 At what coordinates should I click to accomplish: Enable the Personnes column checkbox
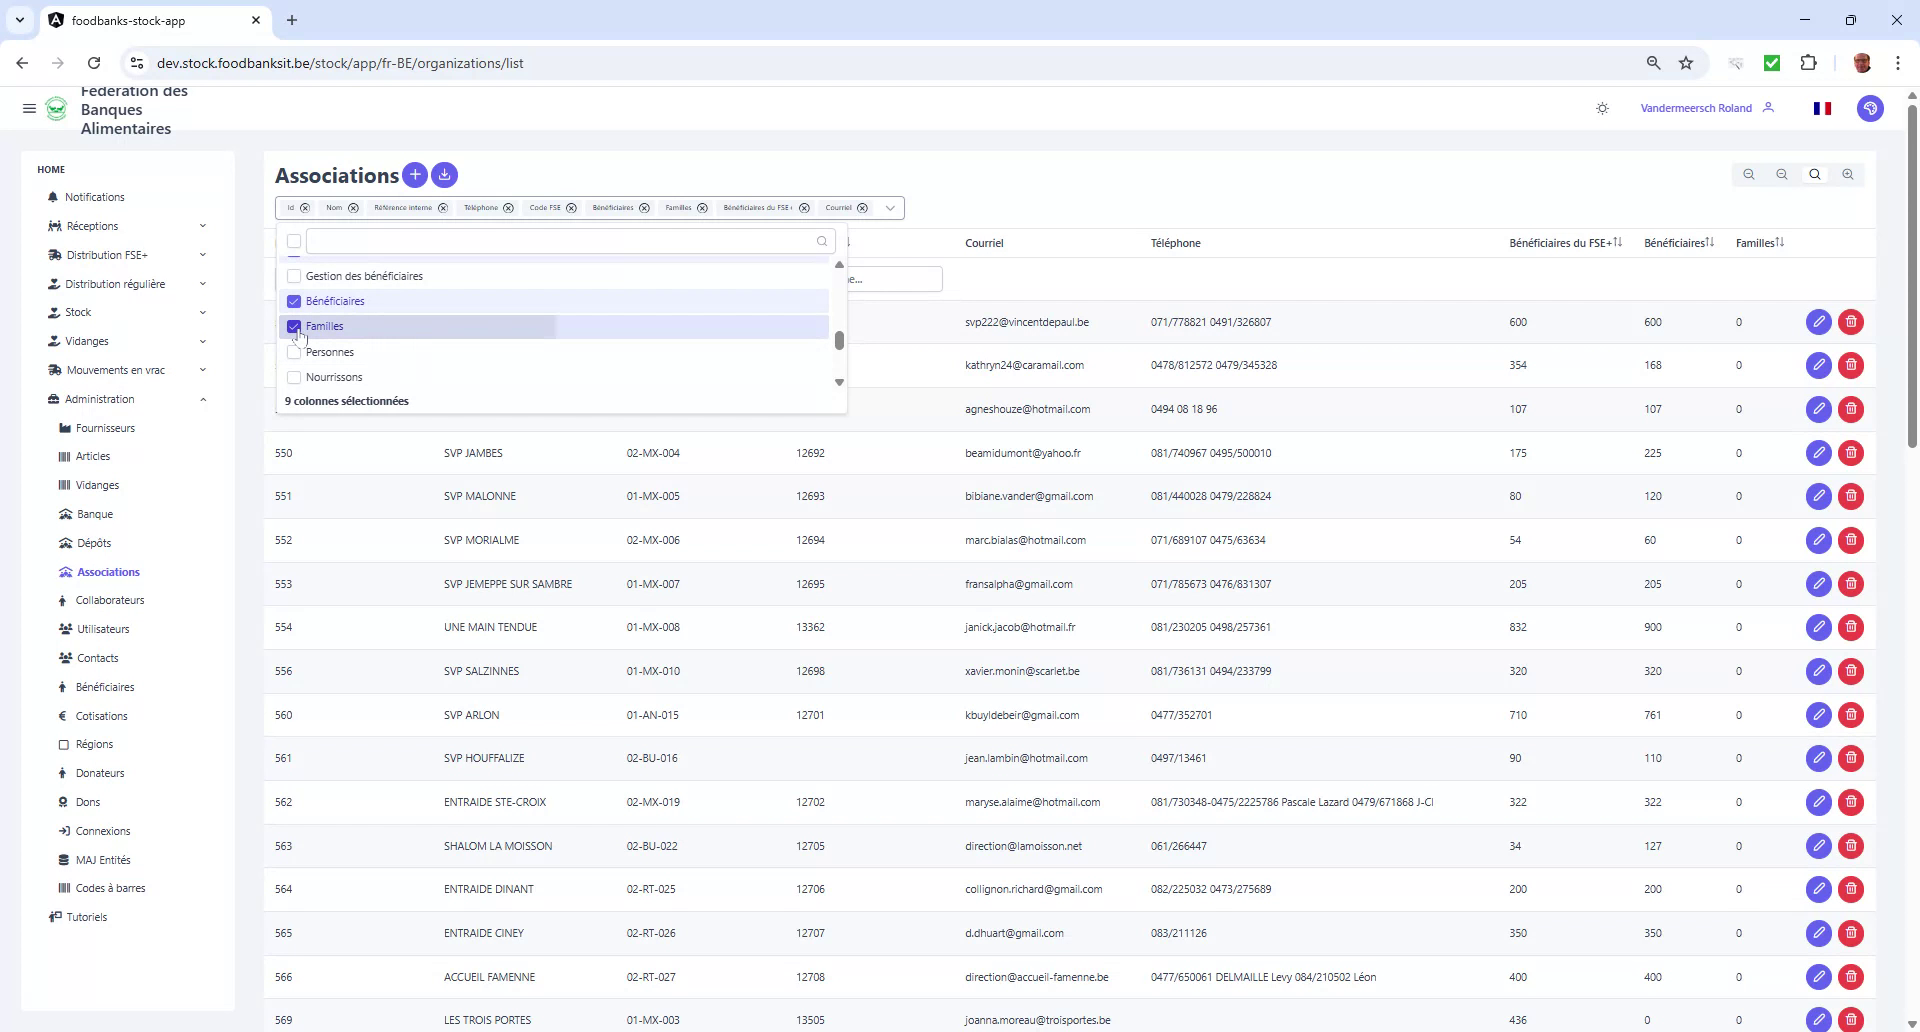click(x=293, y=351)
